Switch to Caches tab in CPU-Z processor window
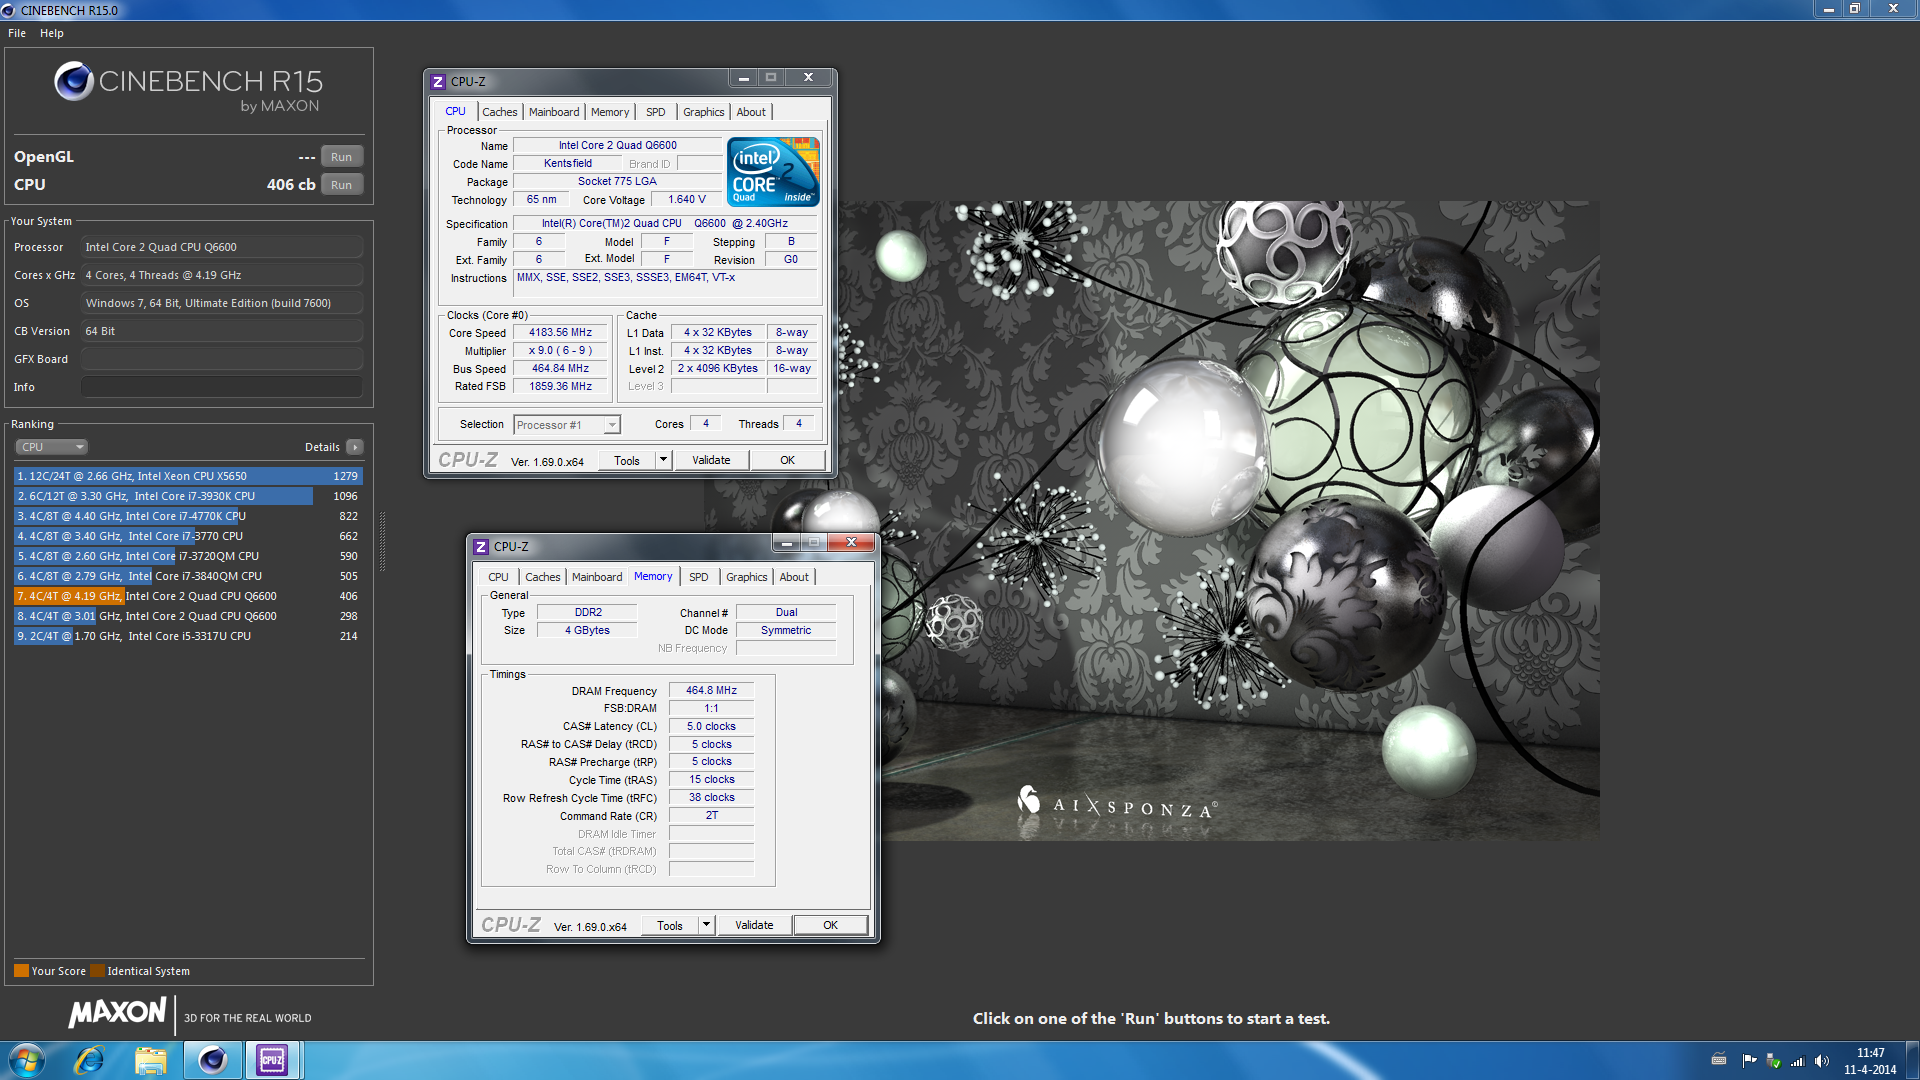This screenshot has height=1080, width=1920. click(499, 112)
